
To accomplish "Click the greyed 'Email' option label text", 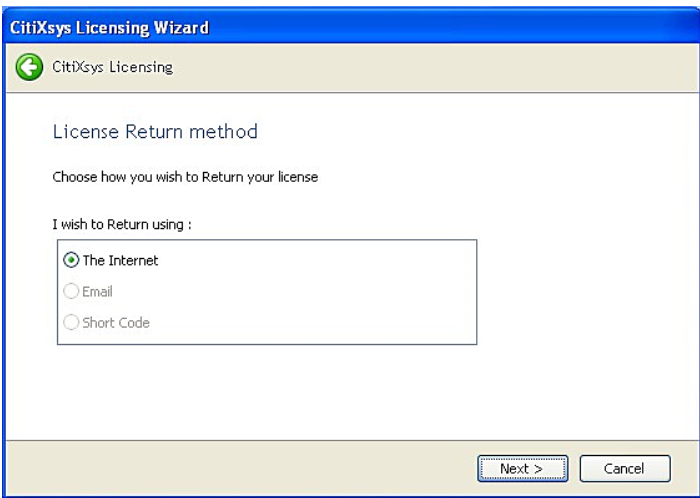I will tap(97, 291).
